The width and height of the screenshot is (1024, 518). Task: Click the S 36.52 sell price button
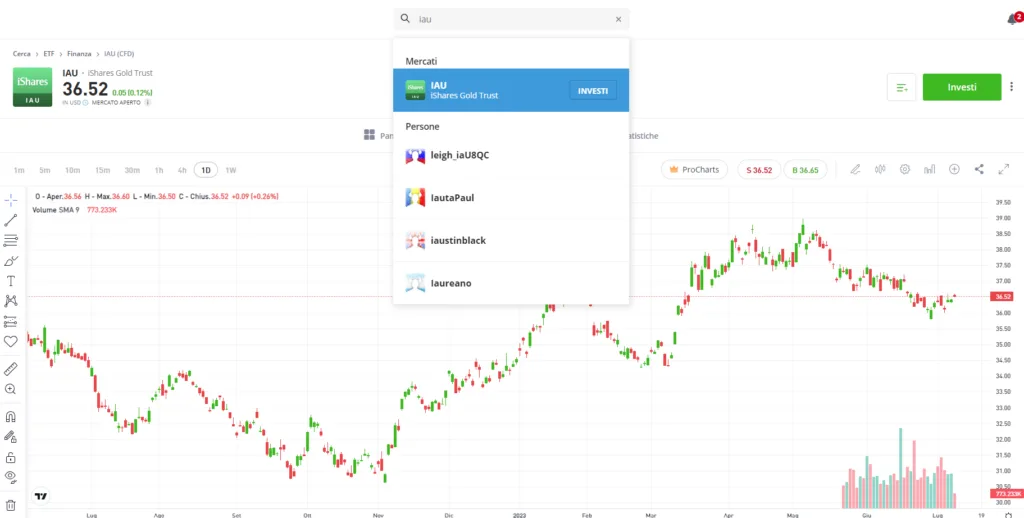[x=759, y=170]
